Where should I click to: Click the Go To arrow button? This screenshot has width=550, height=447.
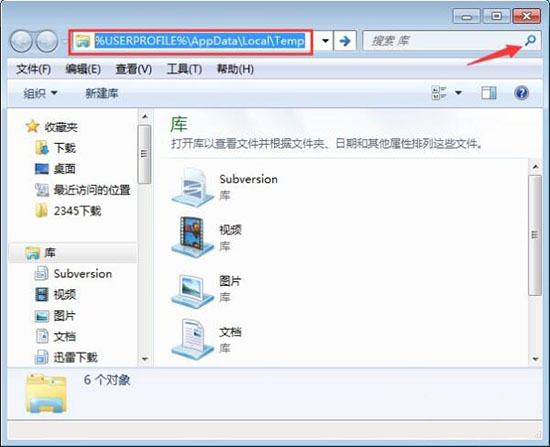click(x=345, y=41)
